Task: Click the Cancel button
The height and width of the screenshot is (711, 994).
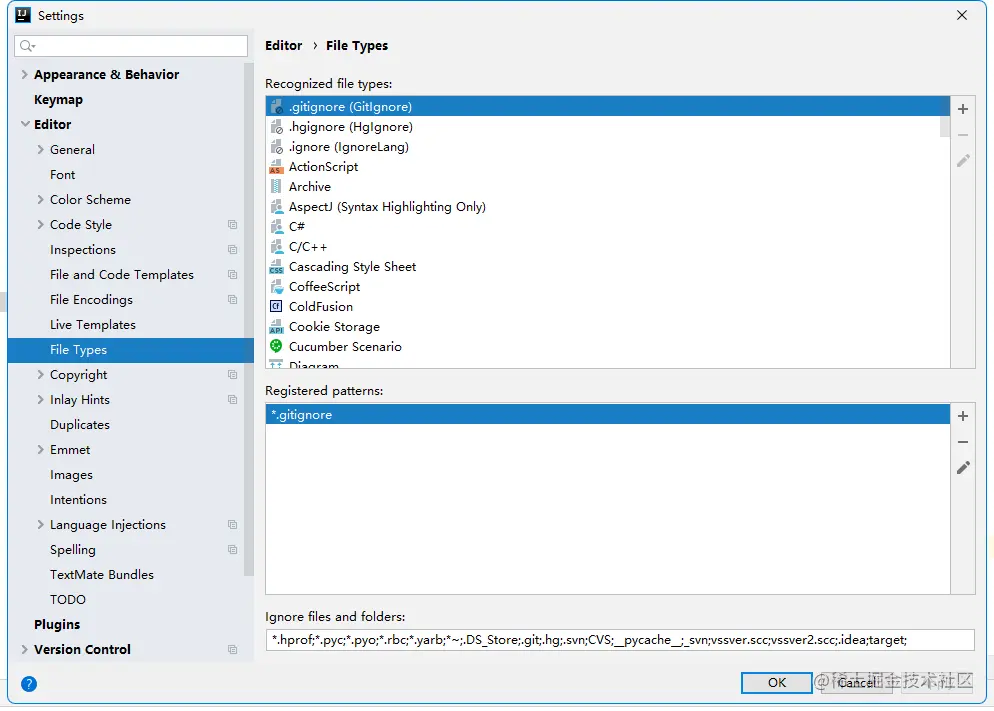Action: pyautogui.click(x=856, y=683)
